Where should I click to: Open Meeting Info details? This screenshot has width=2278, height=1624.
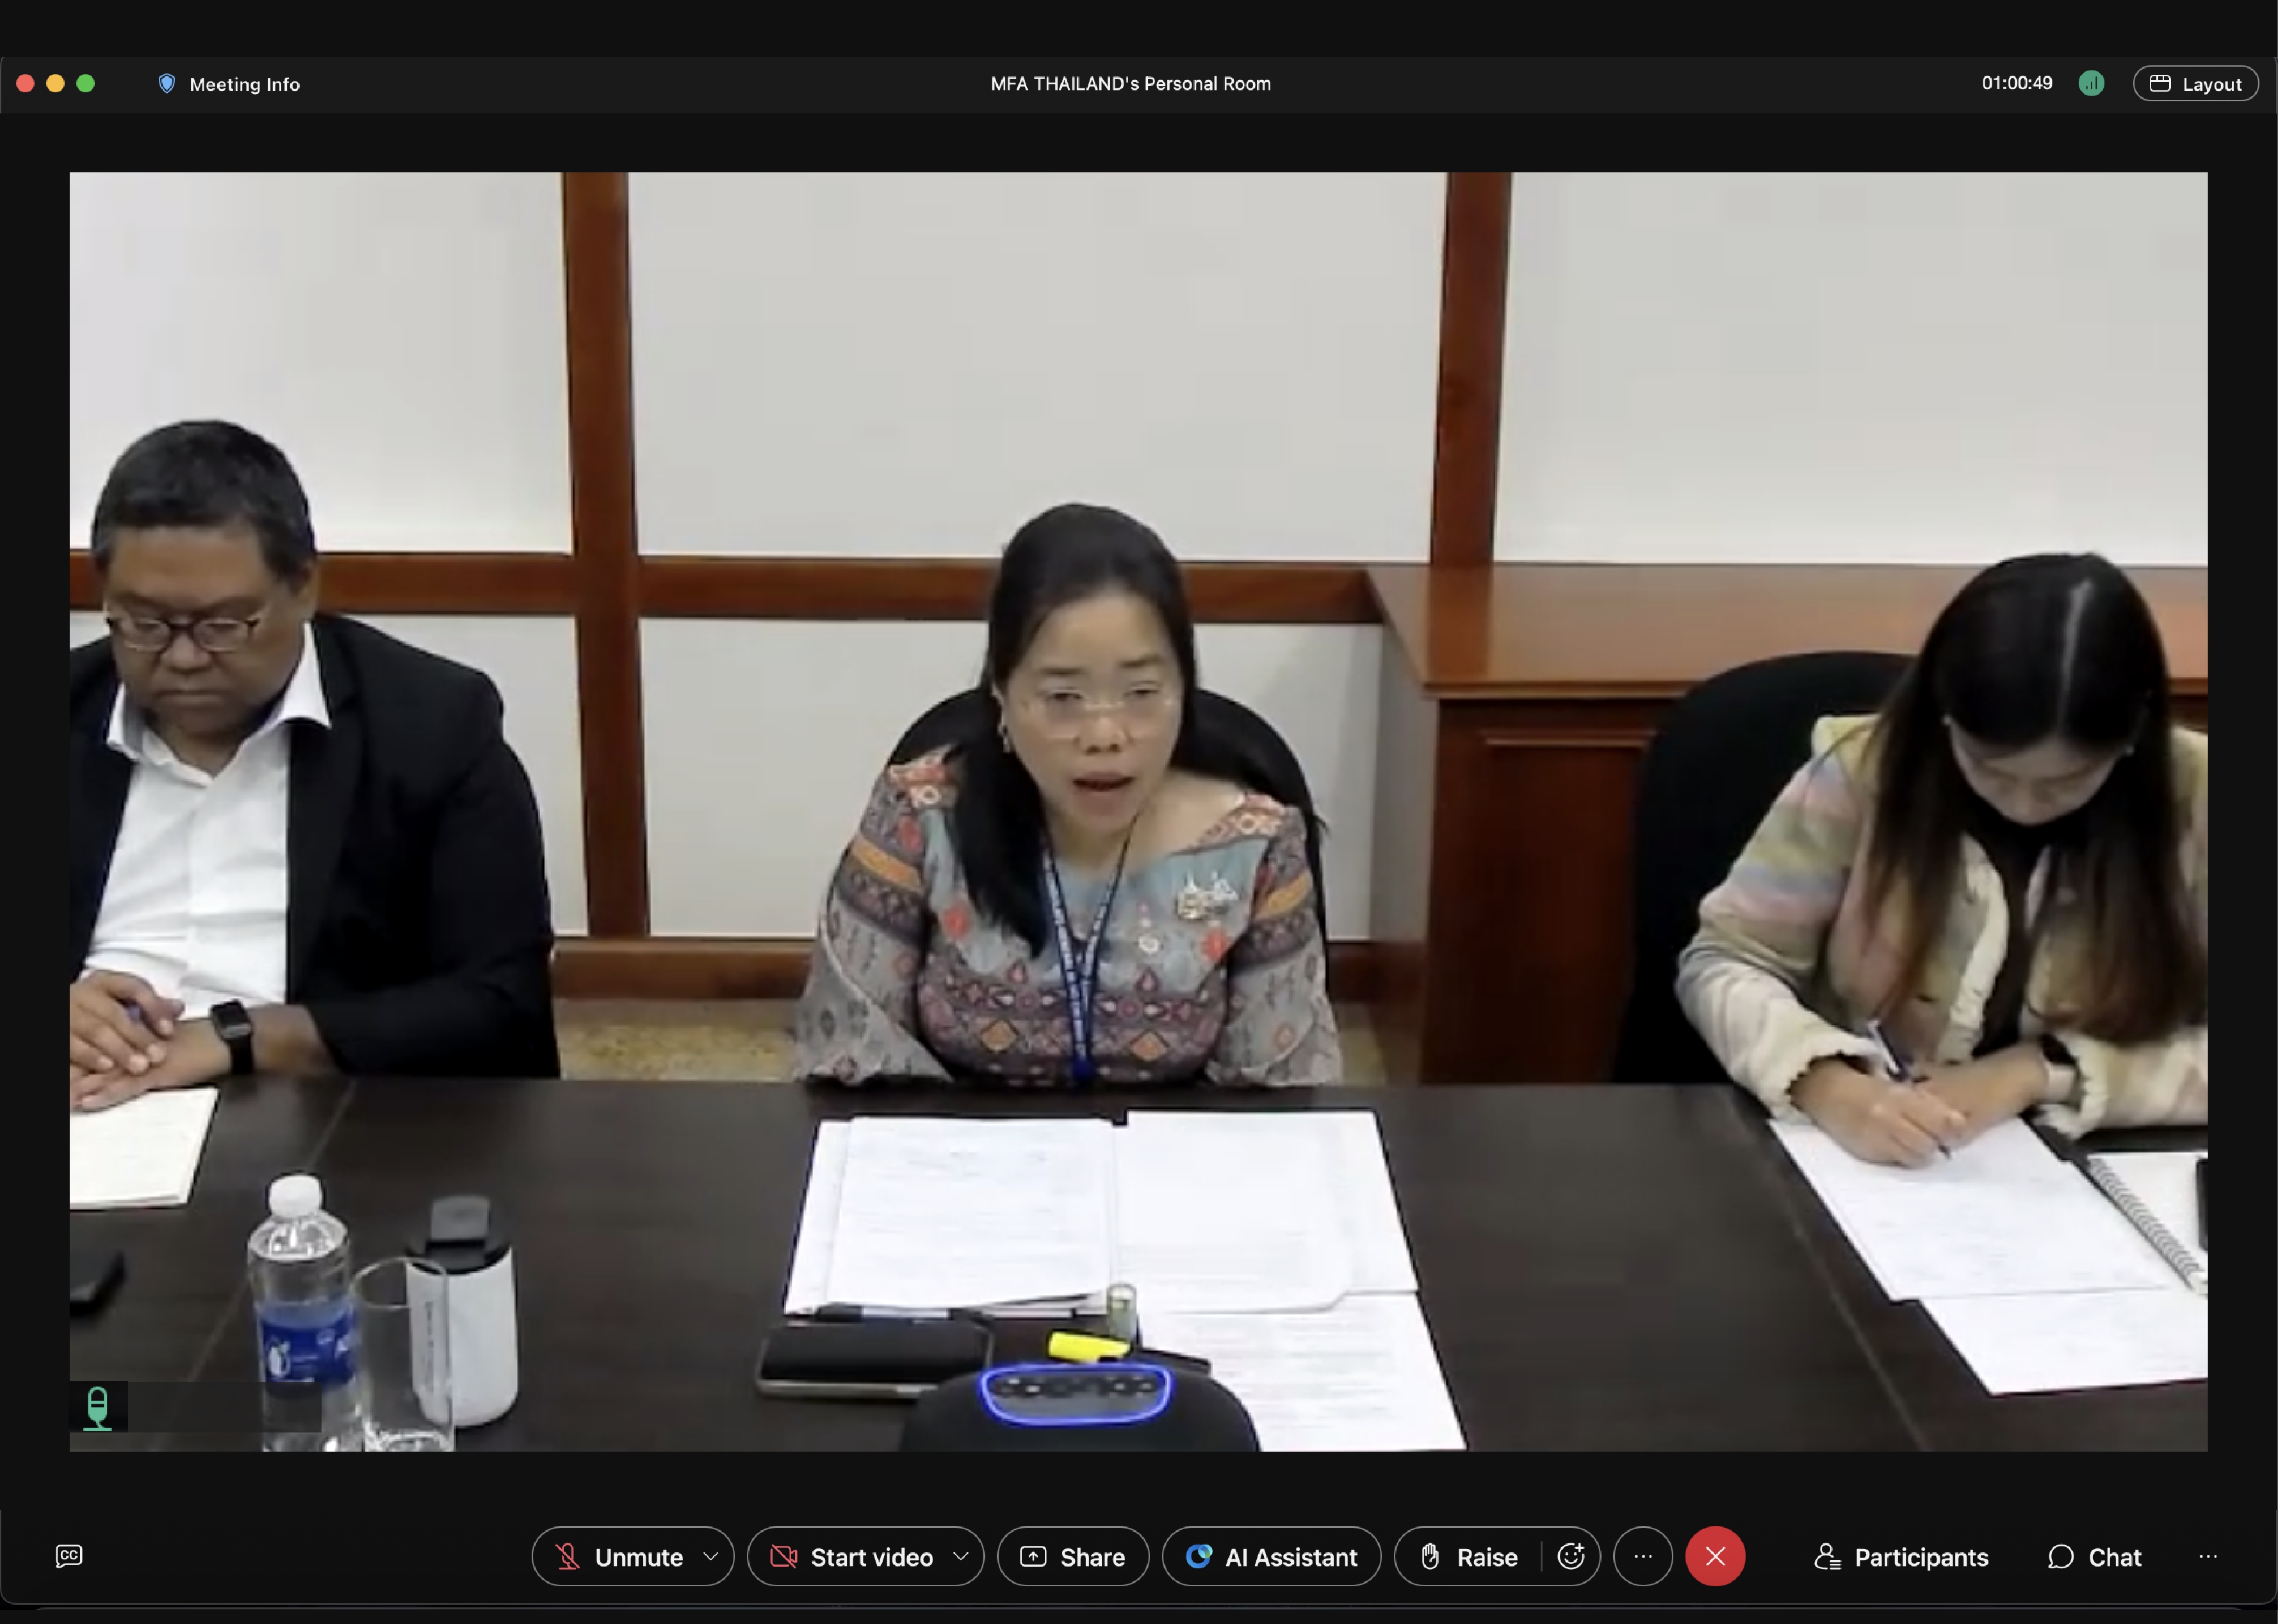[244, 84]
